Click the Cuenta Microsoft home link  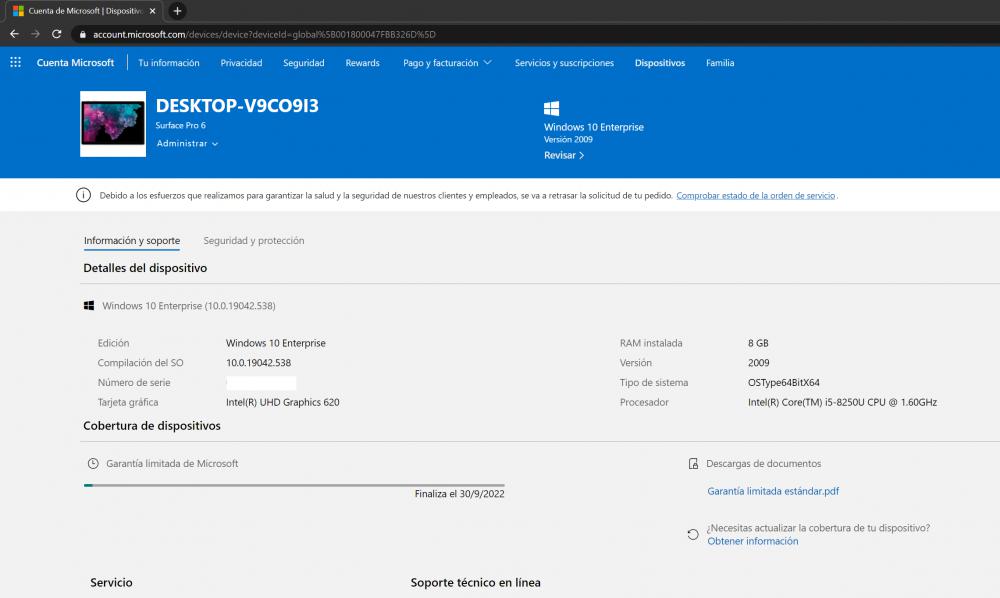(75, 62)
